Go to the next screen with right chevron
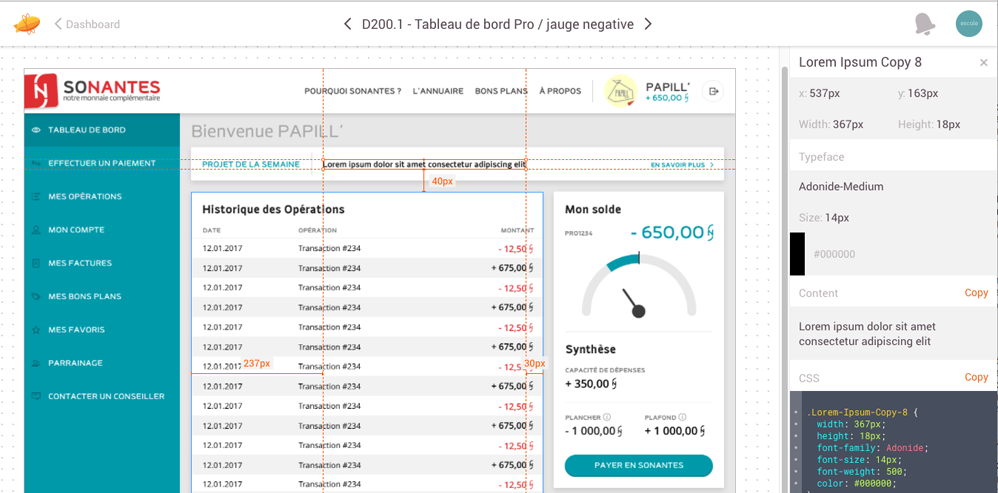 tap(647, 24)
